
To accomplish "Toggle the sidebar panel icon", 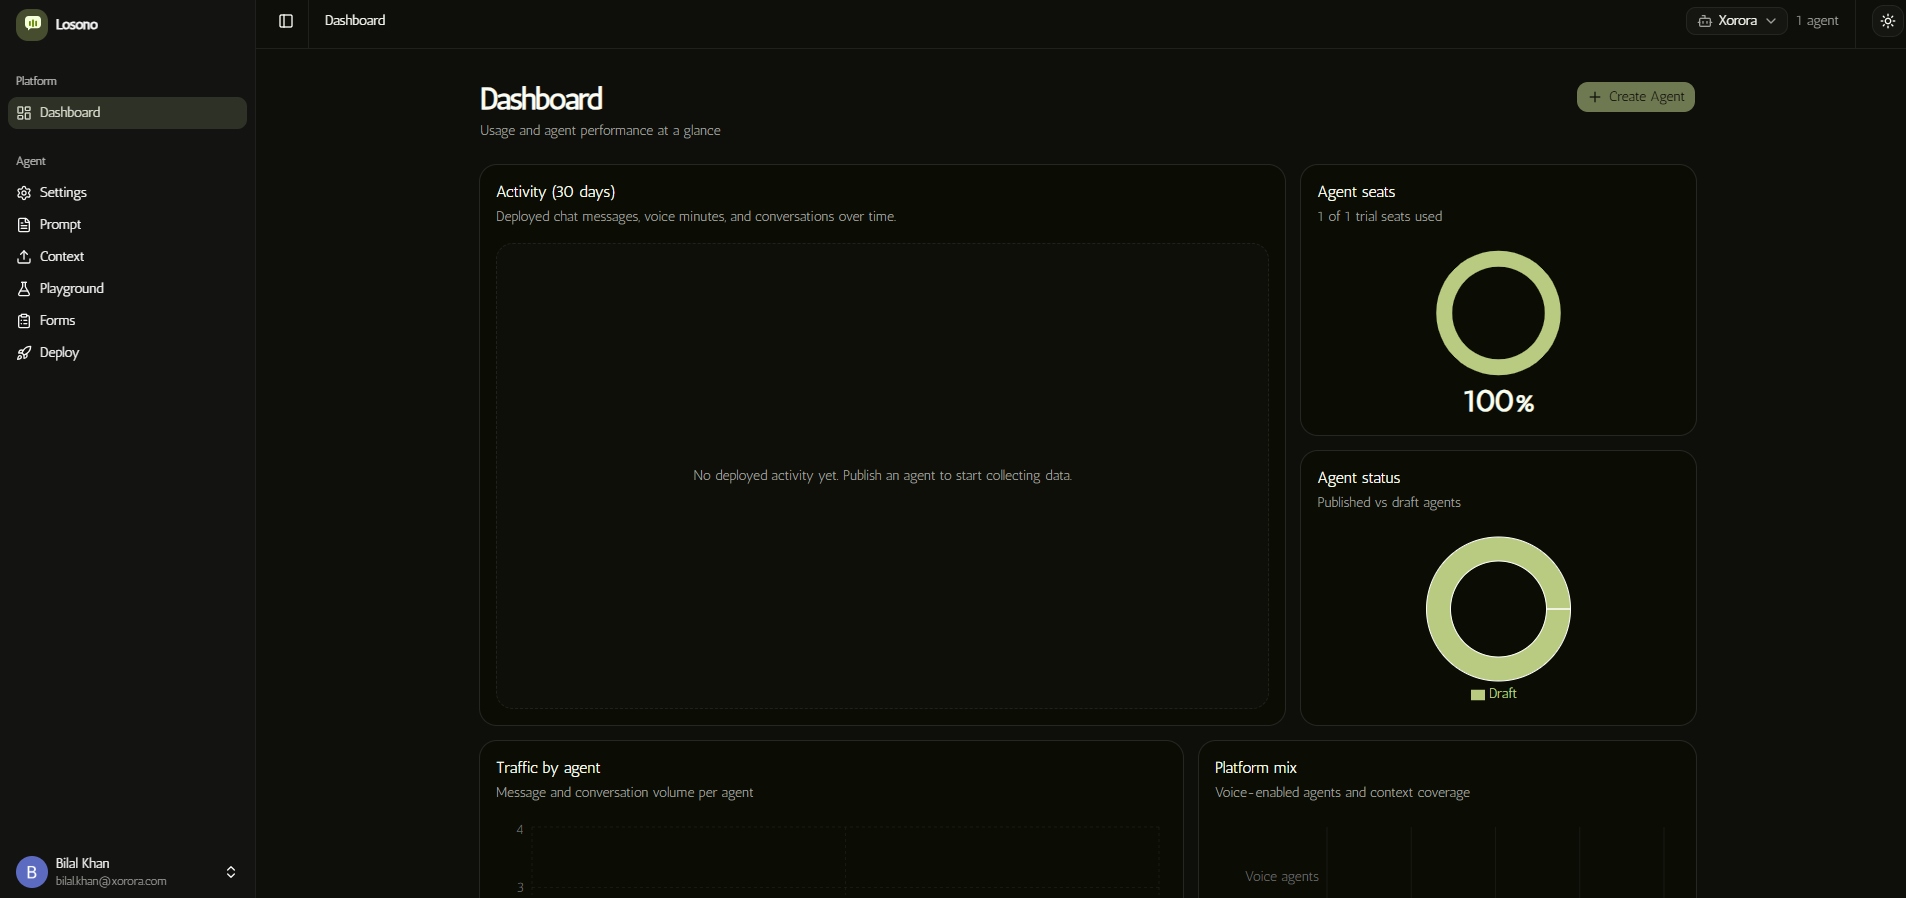I will click(x=286, y=21).
